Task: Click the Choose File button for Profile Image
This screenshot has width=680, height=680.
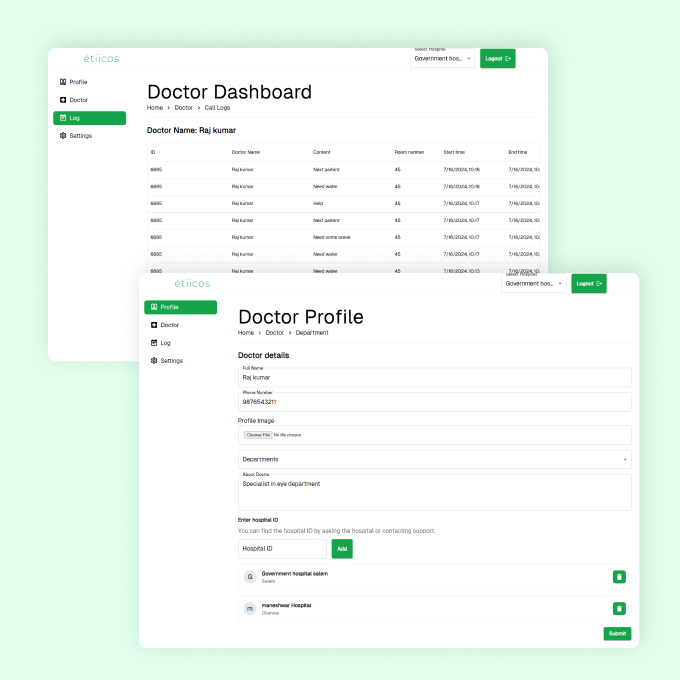Action: point(257,435)
